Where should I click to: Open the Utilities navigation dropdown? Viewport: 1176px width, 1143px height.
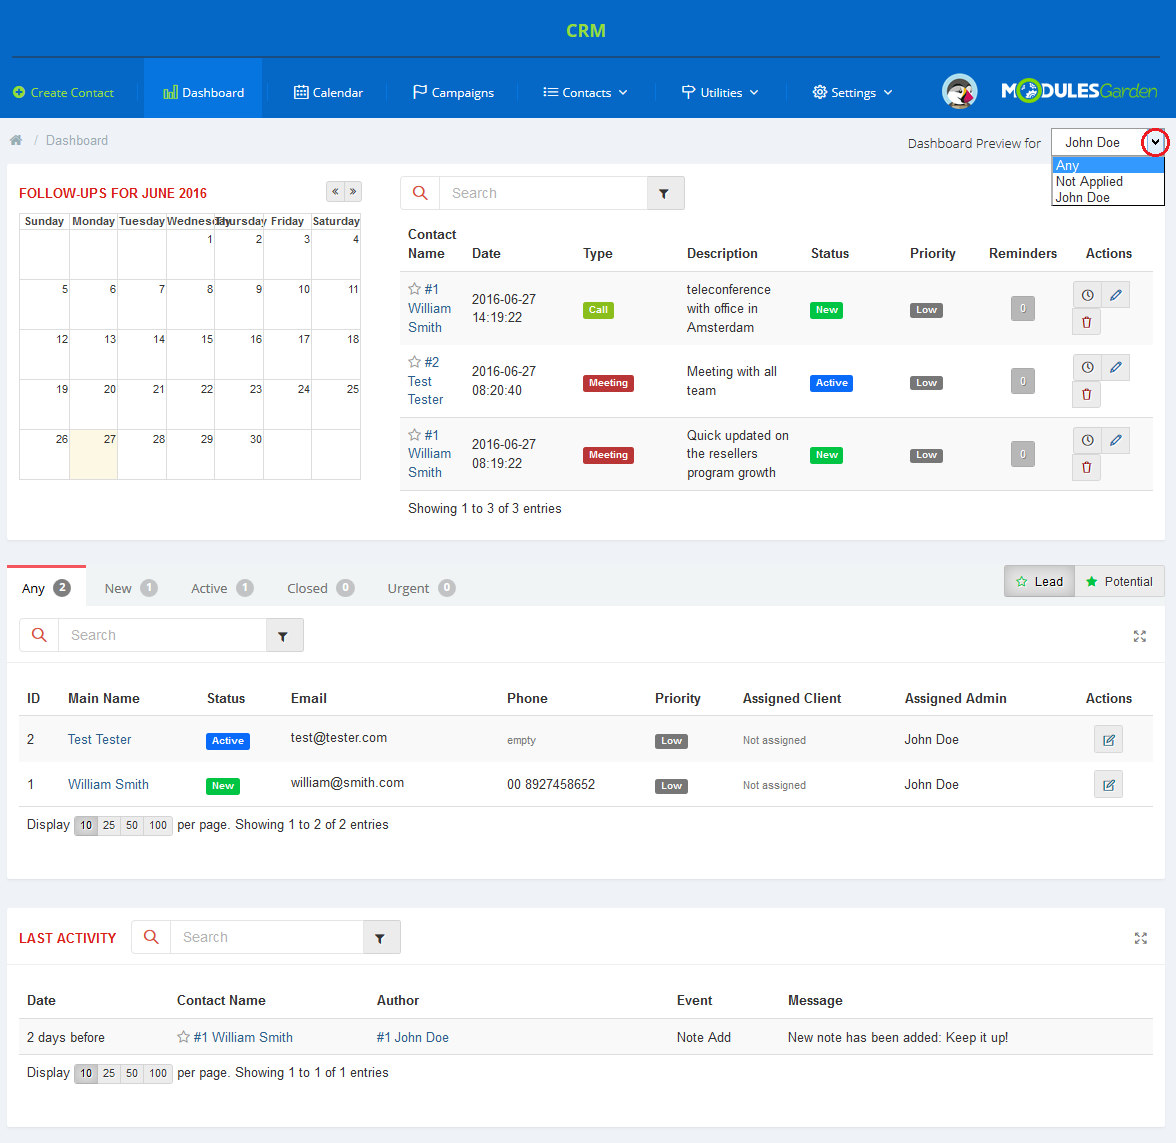(x=720, y=92)
